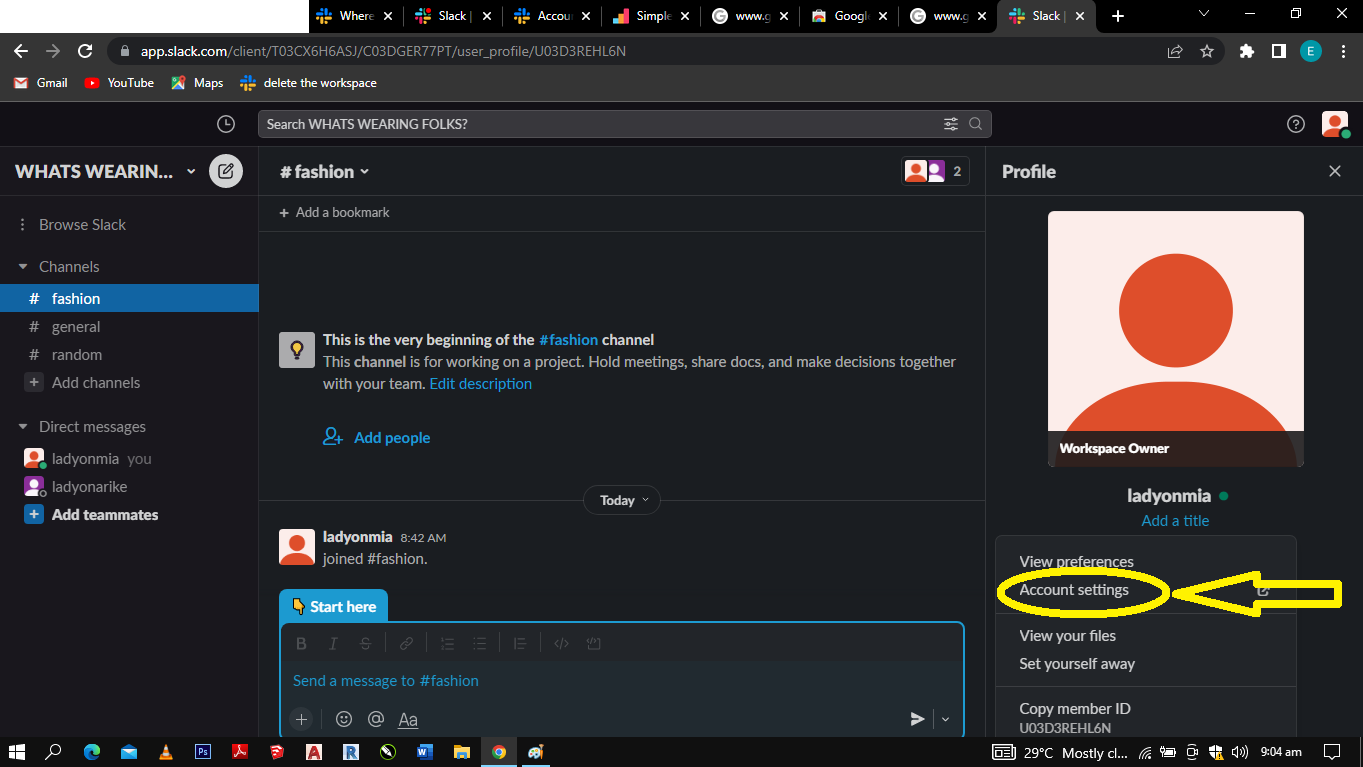Open the user avatar menu in Slack's top bar
The image size is (1363, 767).
click(x=1335, y=124)
